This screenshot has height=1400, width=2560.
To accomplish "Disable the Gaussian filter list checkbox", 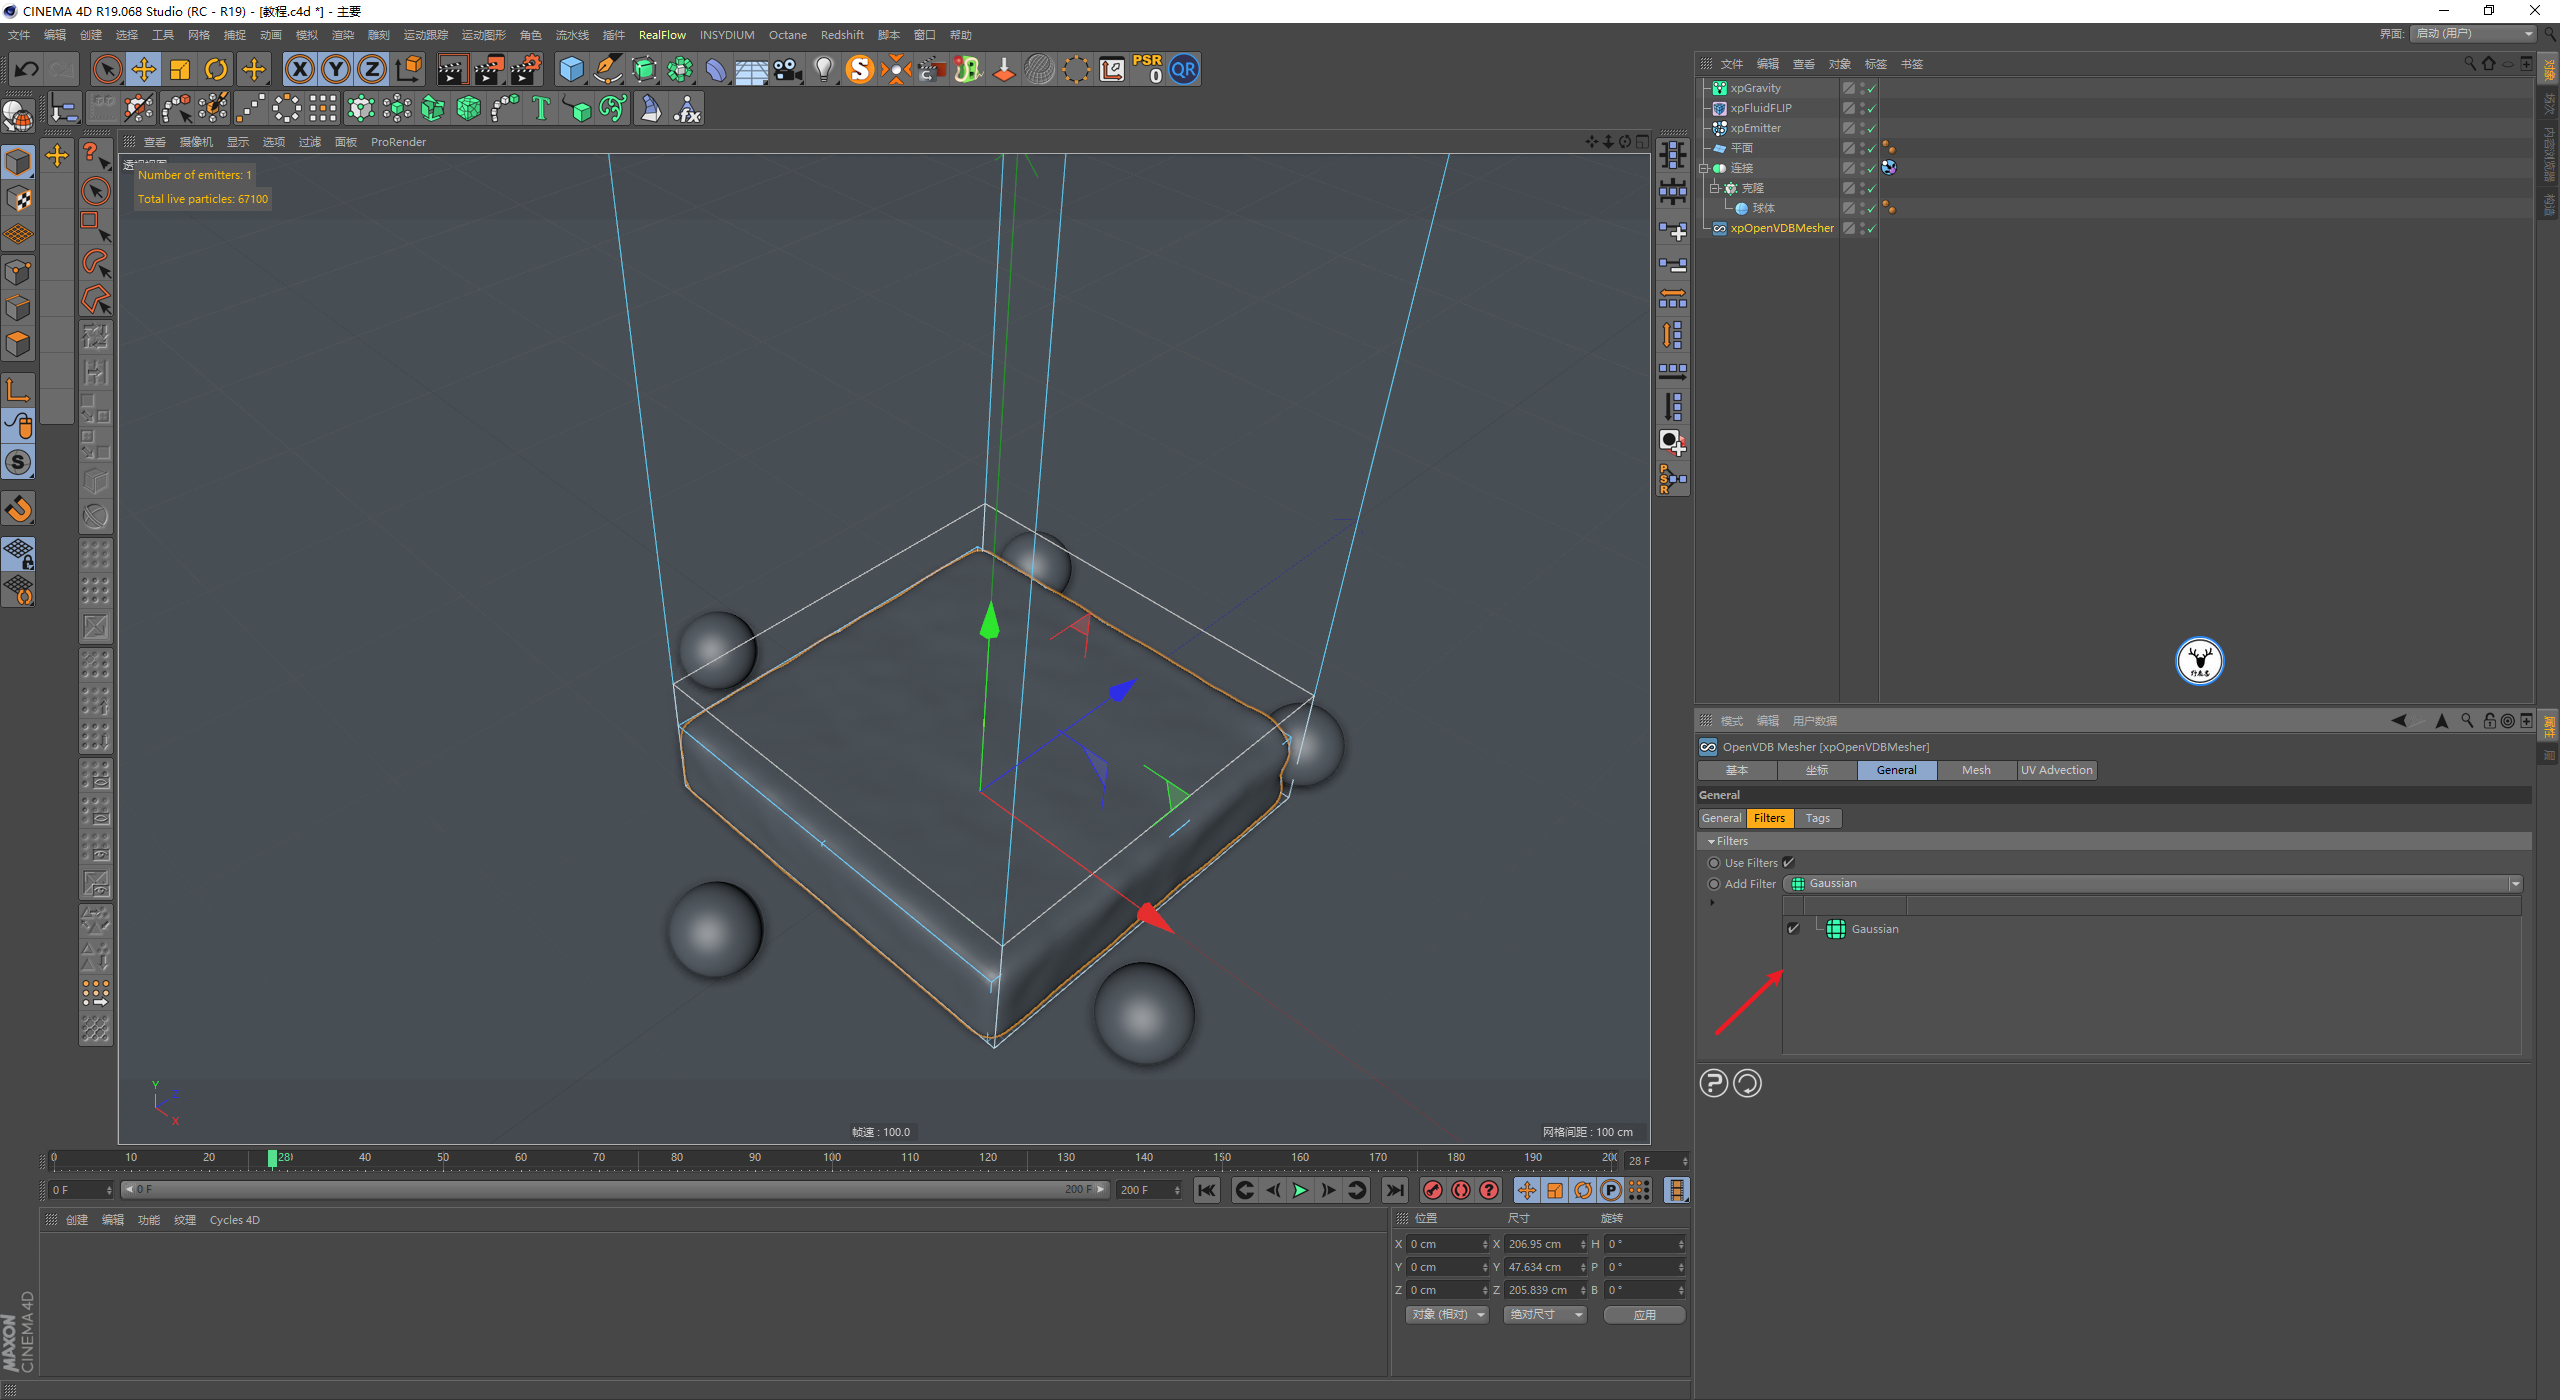I will point(1793,928).
